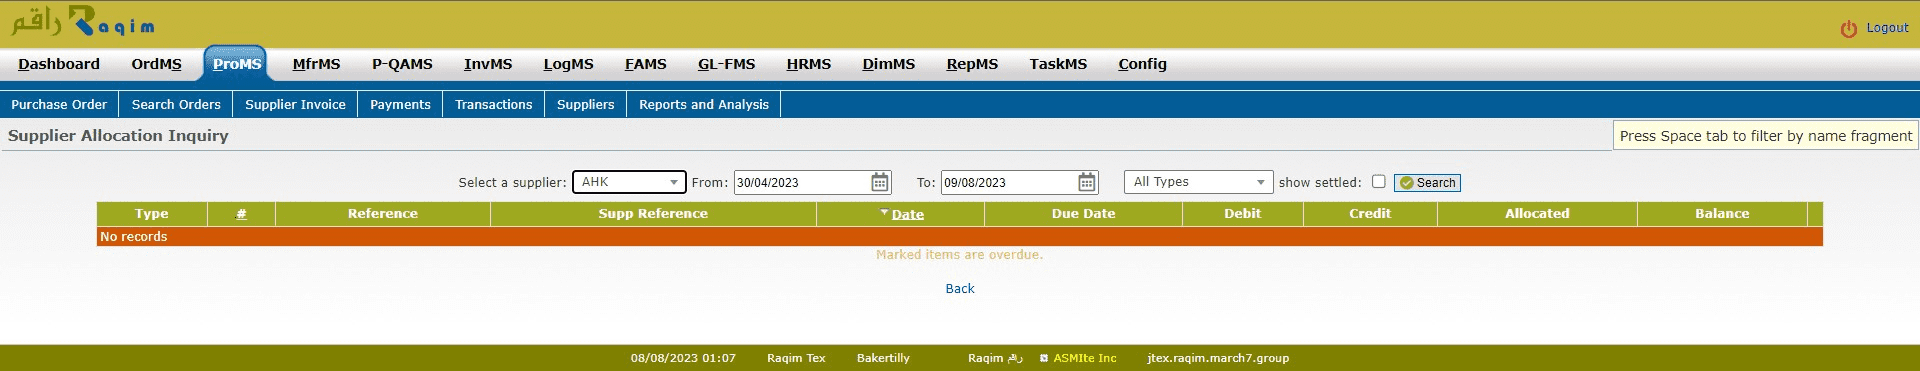Viewport: 1920px width, 371px height.
Task: Click the Logout power icon
Action: [1849, 29]
